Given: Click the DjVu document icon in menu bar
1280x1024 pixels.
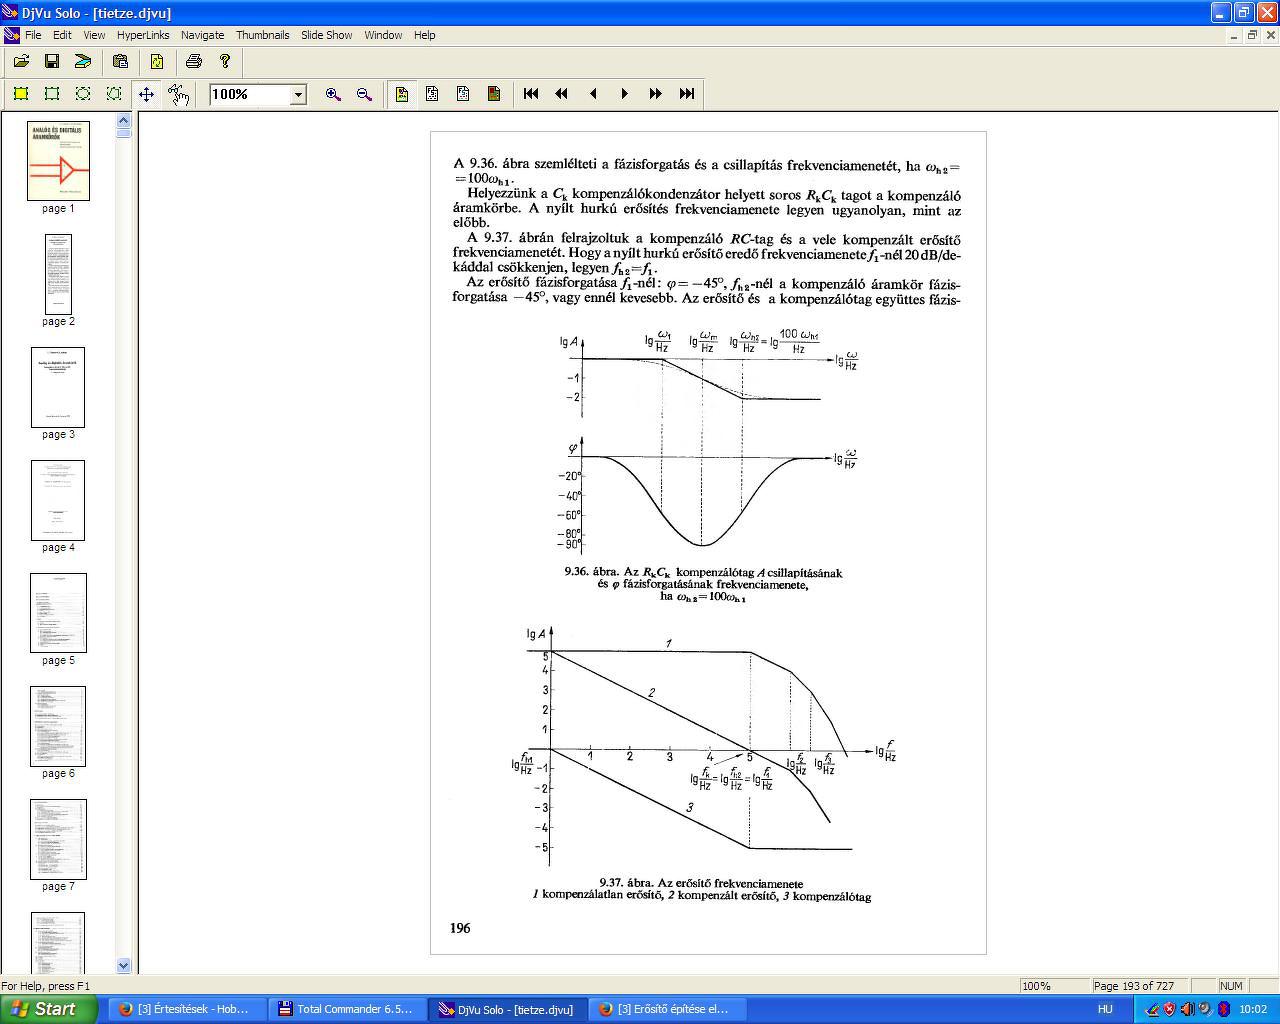Looking at the screenshot, I should point(11,35).
